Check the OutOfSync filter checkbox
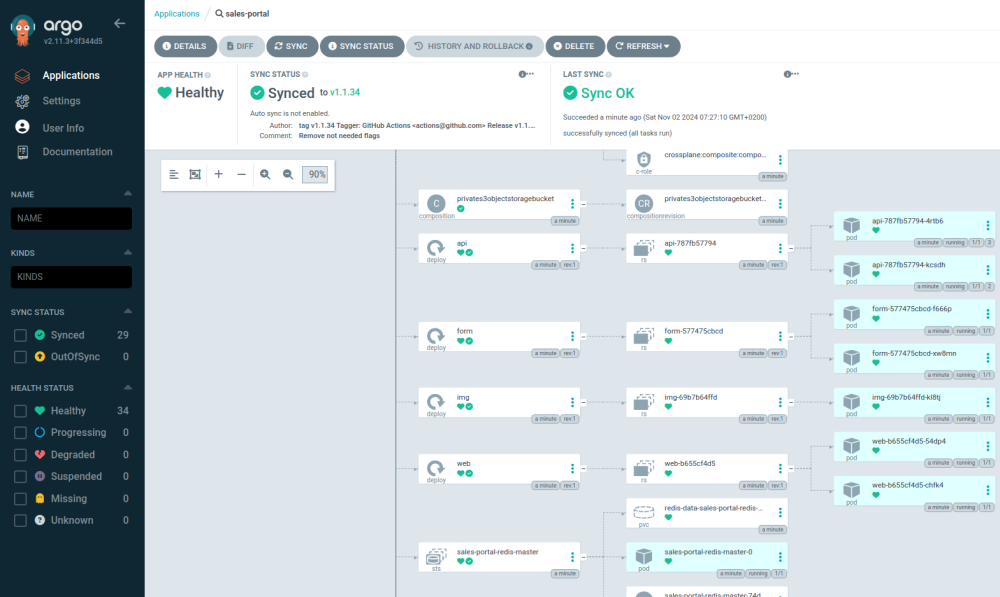The width and height of the screenshot is (1000, 597). pos(20,357)
